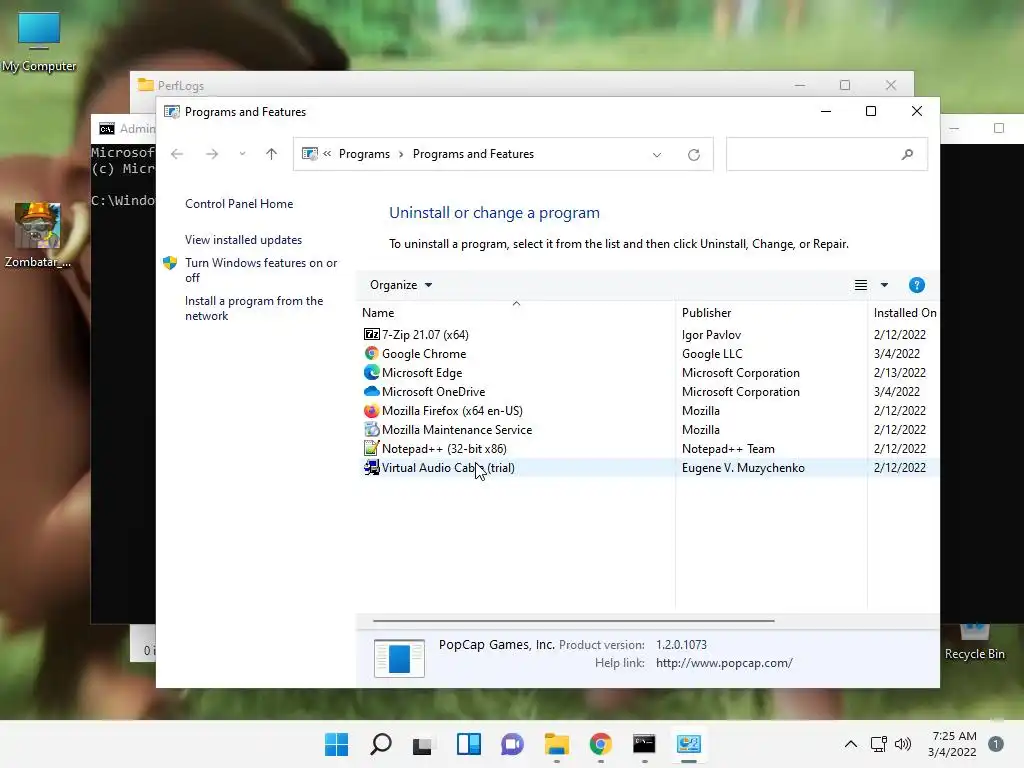Click Install a program from the network
Screen dimensions: 1024x768
[x=254, y=308]
